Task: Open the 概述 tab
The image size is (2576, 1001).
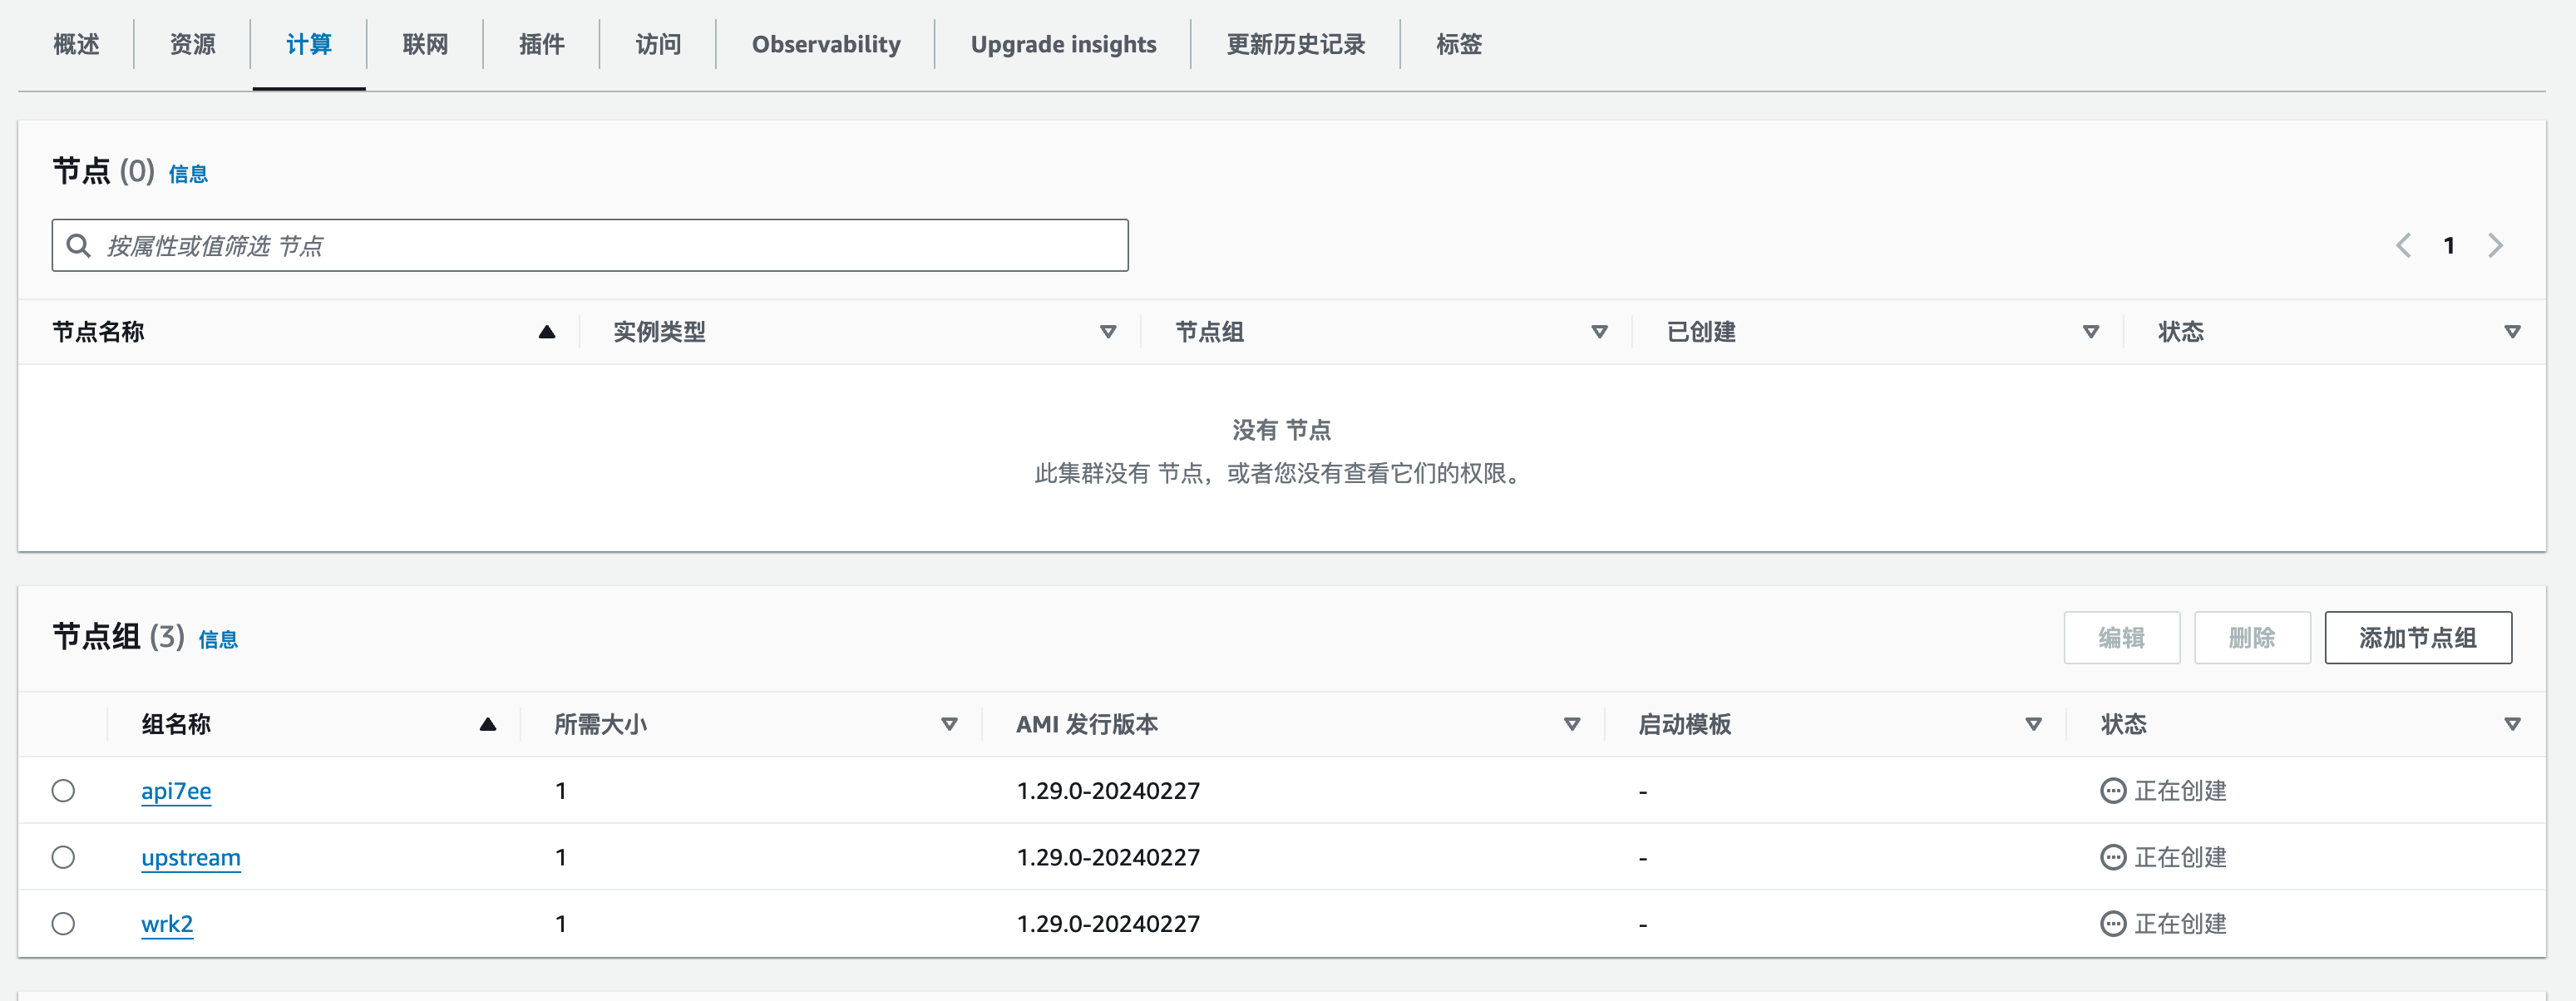Action: point(76,45)
